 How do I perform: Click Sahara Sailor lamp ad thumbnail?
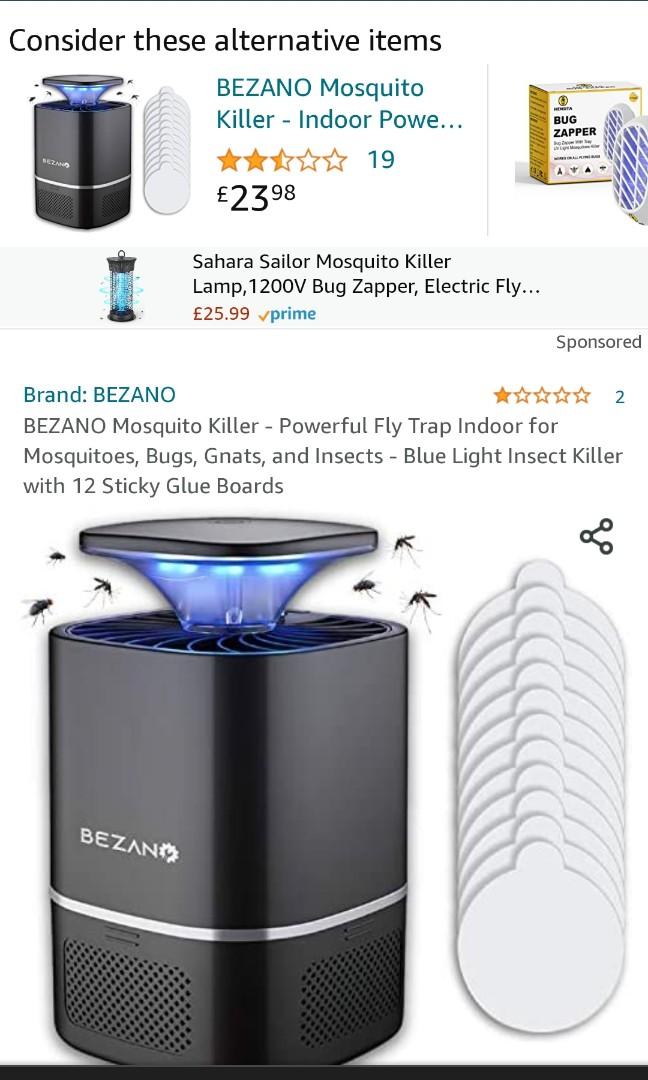click(121, 287)
